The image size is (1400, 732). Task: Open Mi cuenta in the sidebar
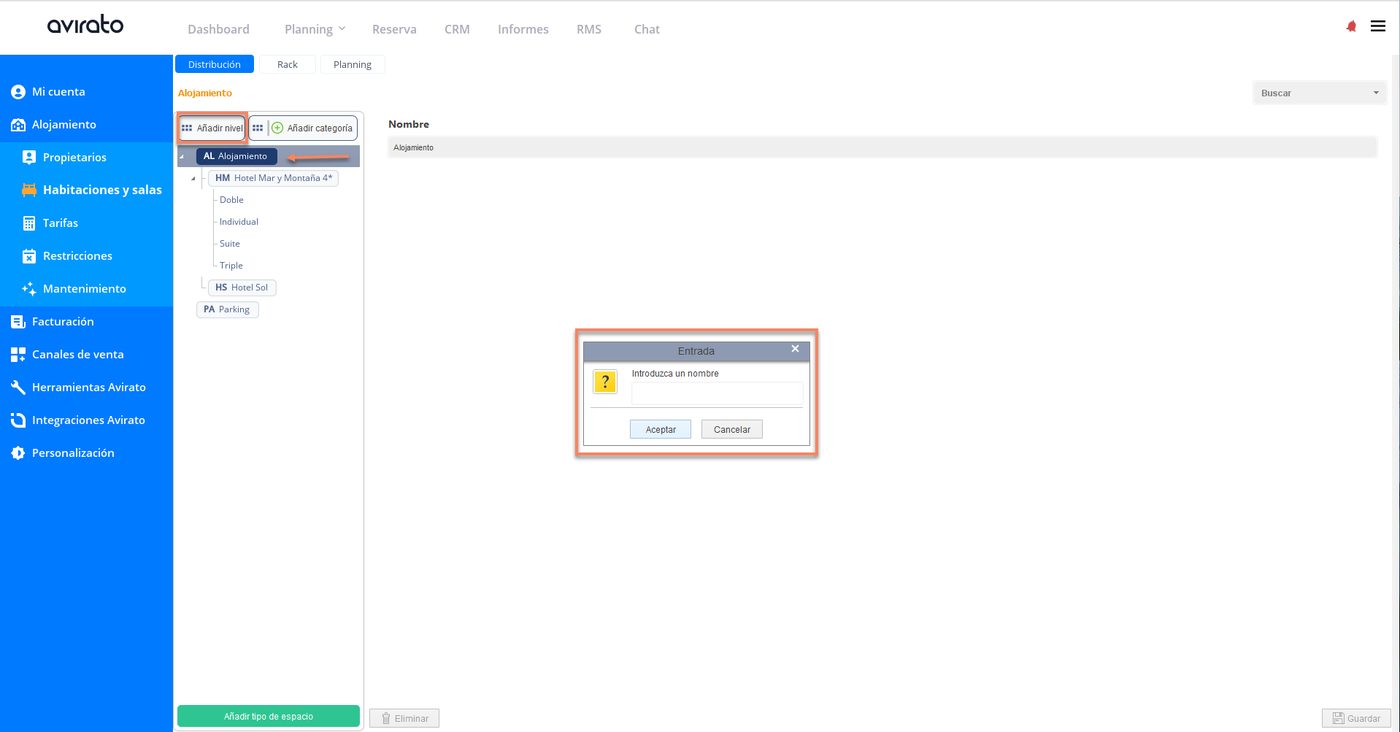(x=58, y=92)
